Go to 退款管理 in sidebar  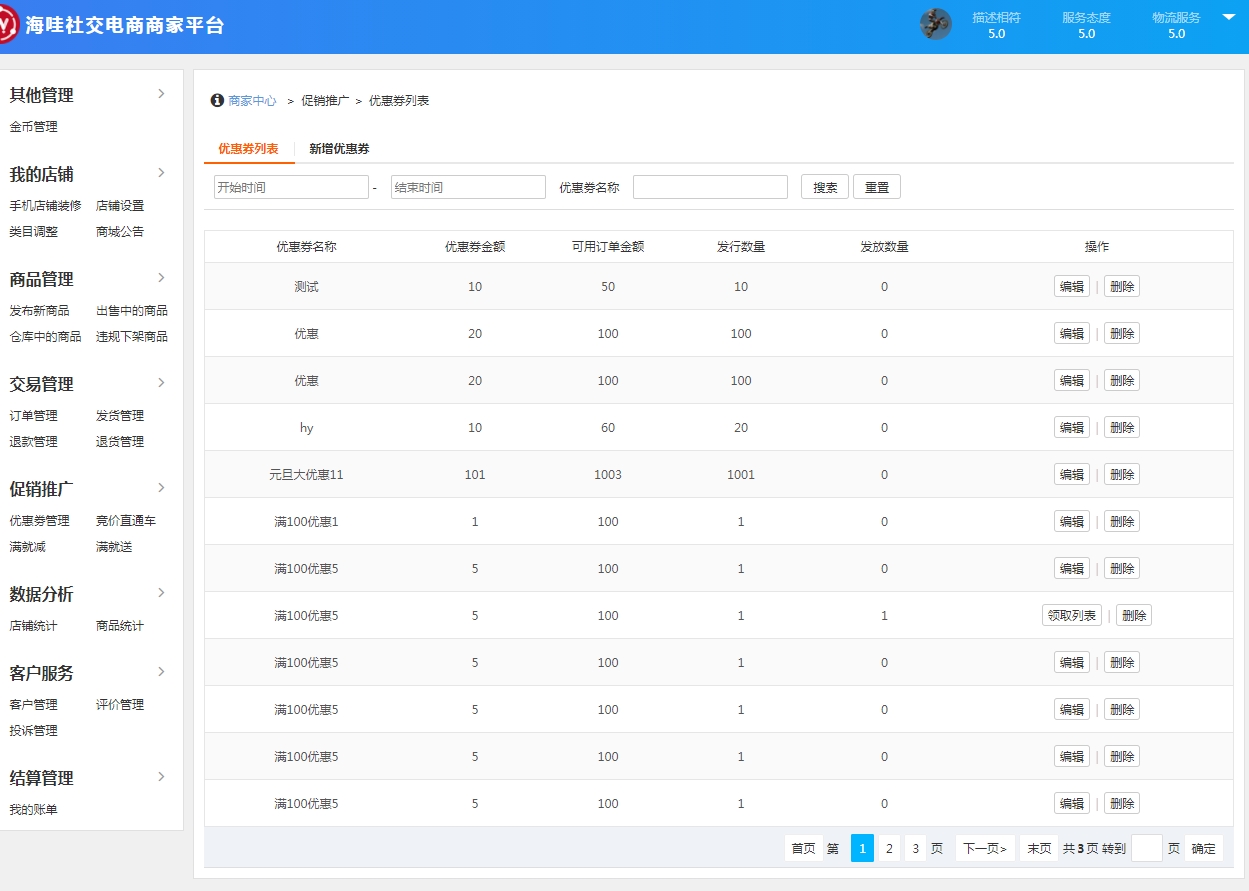(x=34, y=442)
